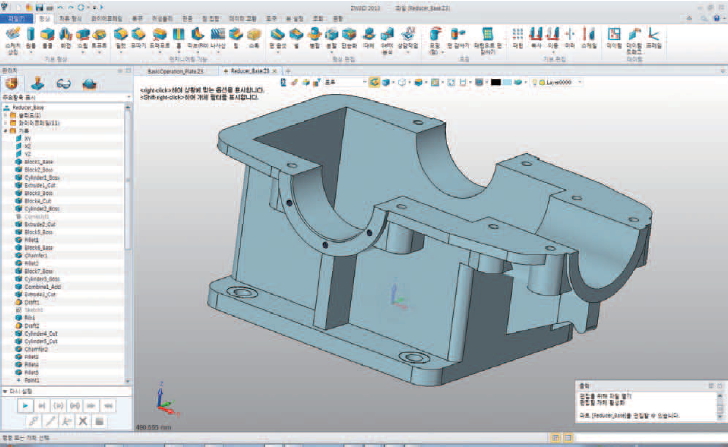
Task: Pick the black color swatch
Action: pyautogui.click(x=496, y=82)
